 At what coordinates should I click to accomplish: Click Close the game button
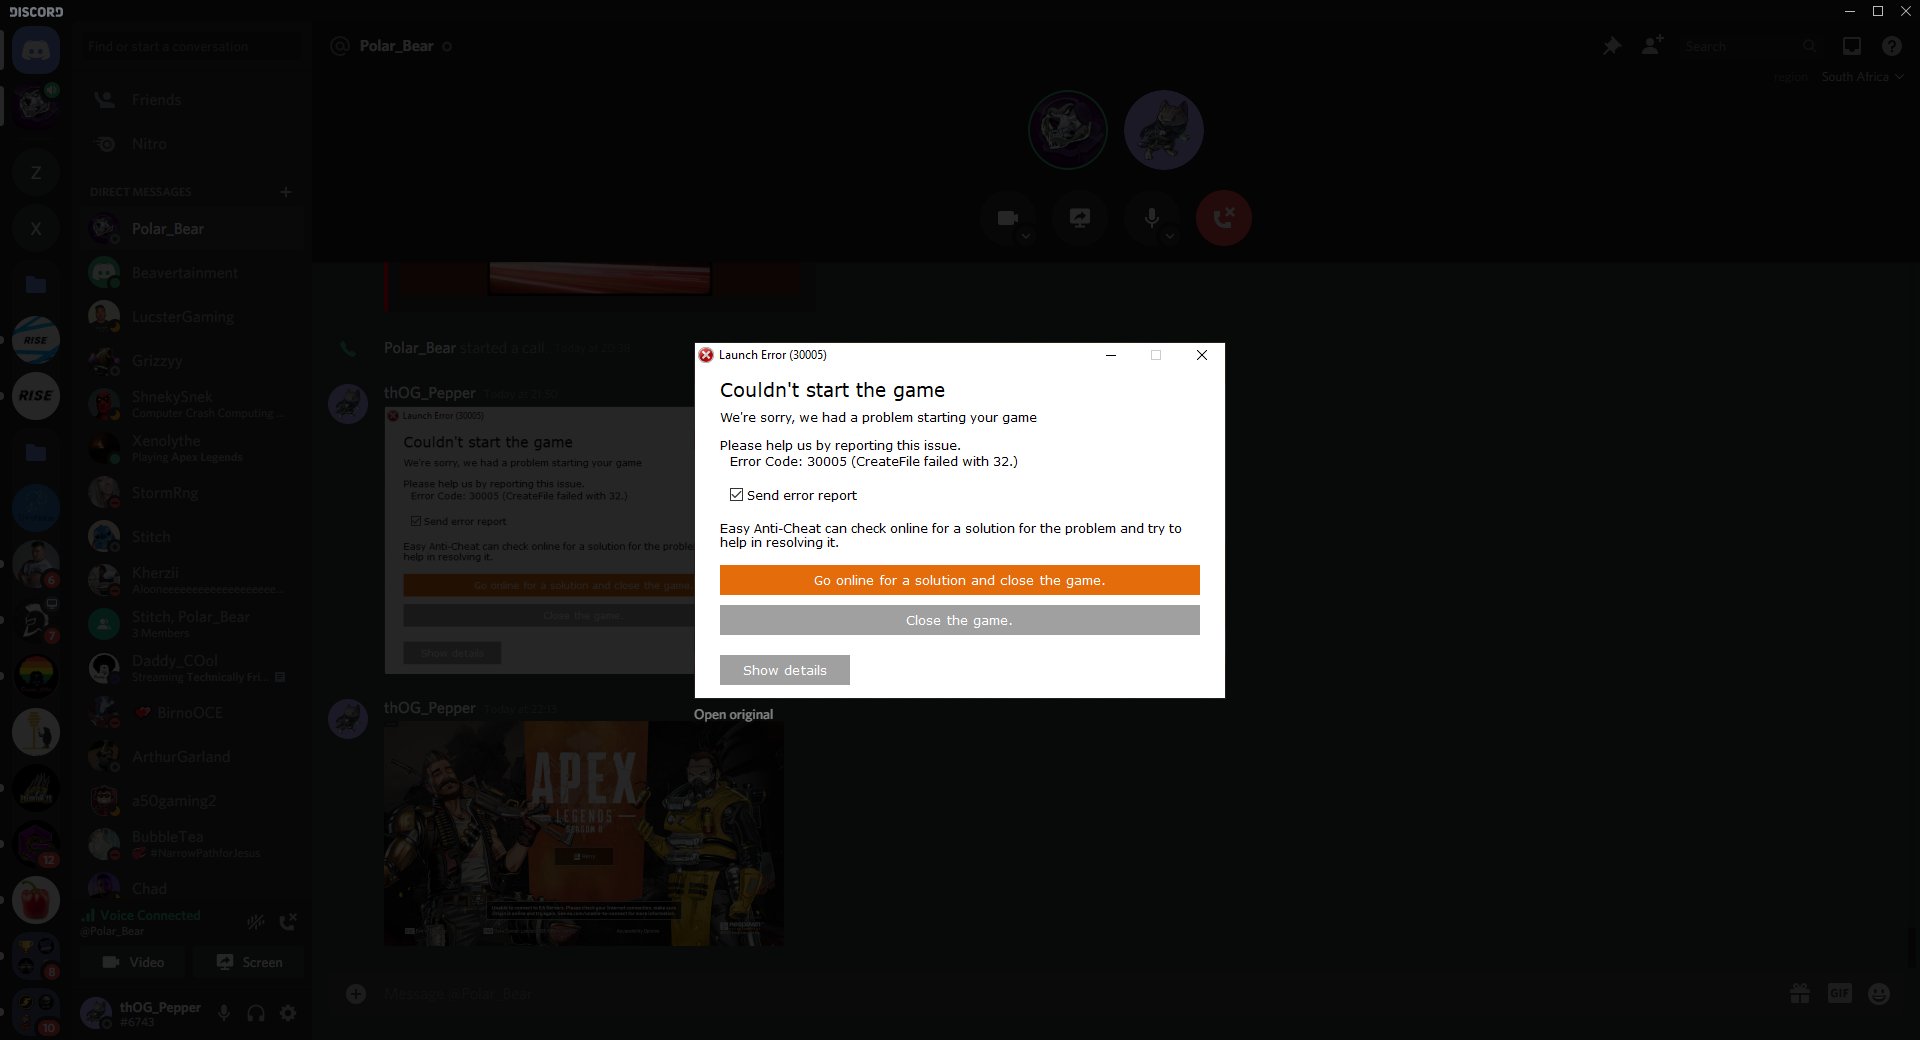tap(959, 620)
